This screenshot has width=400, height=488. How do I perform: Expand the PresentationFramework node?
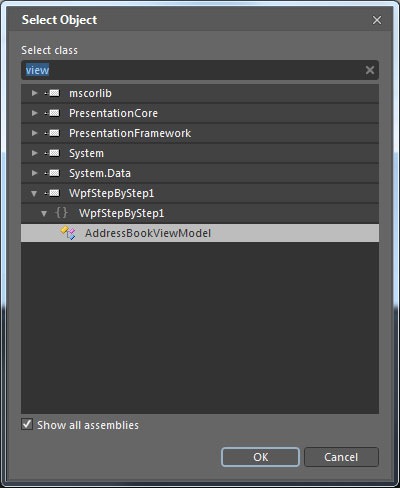tap(34, 133)
